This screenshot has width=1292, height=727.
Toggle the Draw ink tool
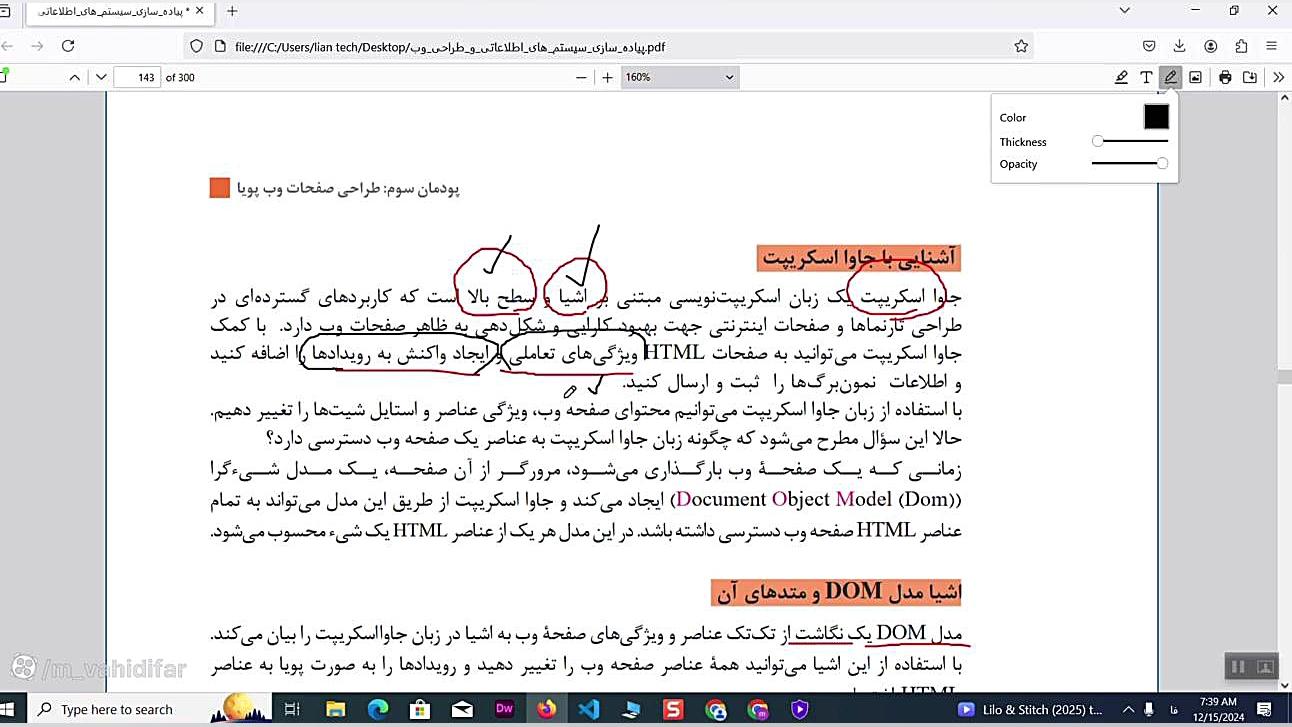[1170, 77]
